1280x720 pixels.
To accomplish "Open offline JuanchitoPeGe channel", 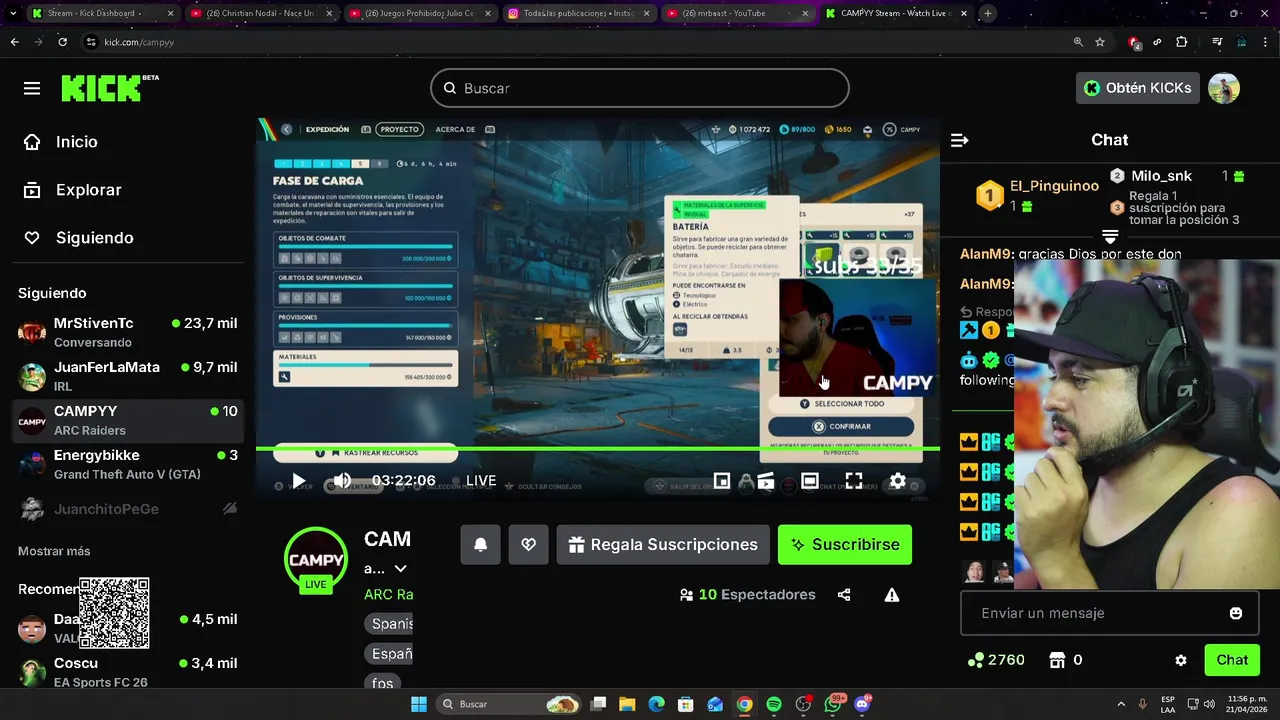I will point(127,509).
